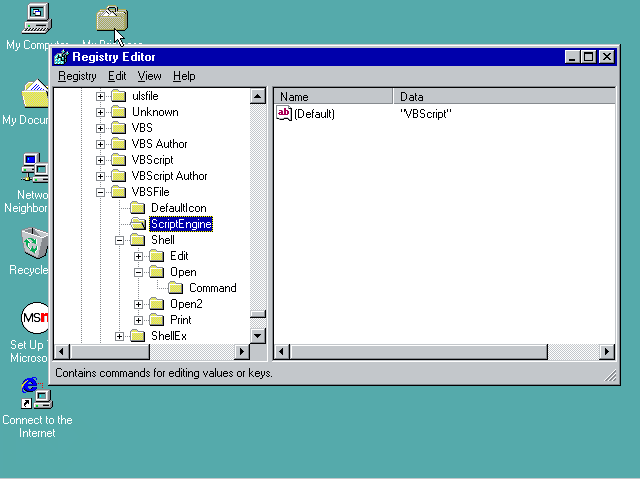Click the VBScript folder icon
Viewport: 640px width, 480px height.
coord(118,160)
